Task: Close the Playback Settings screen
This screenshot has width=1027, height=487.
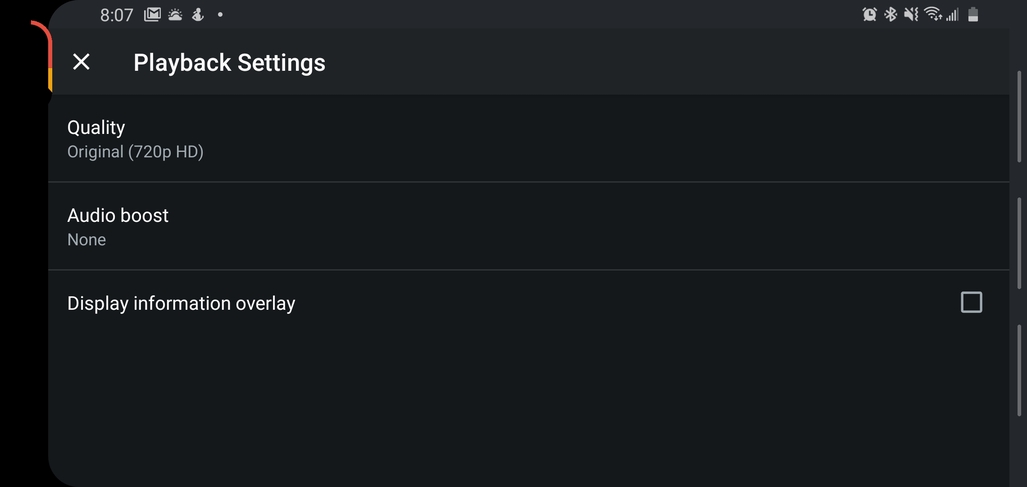Action: [82, 62]
